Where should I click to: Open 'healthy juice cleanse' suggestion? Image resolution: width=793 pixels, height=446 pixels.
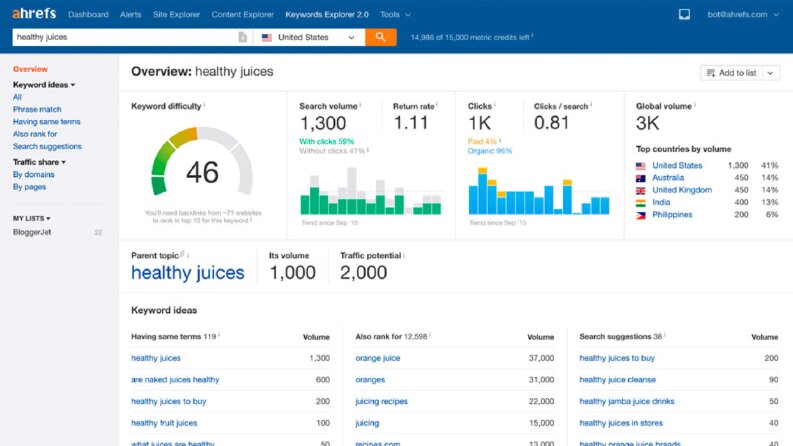[x=617, y=380]
